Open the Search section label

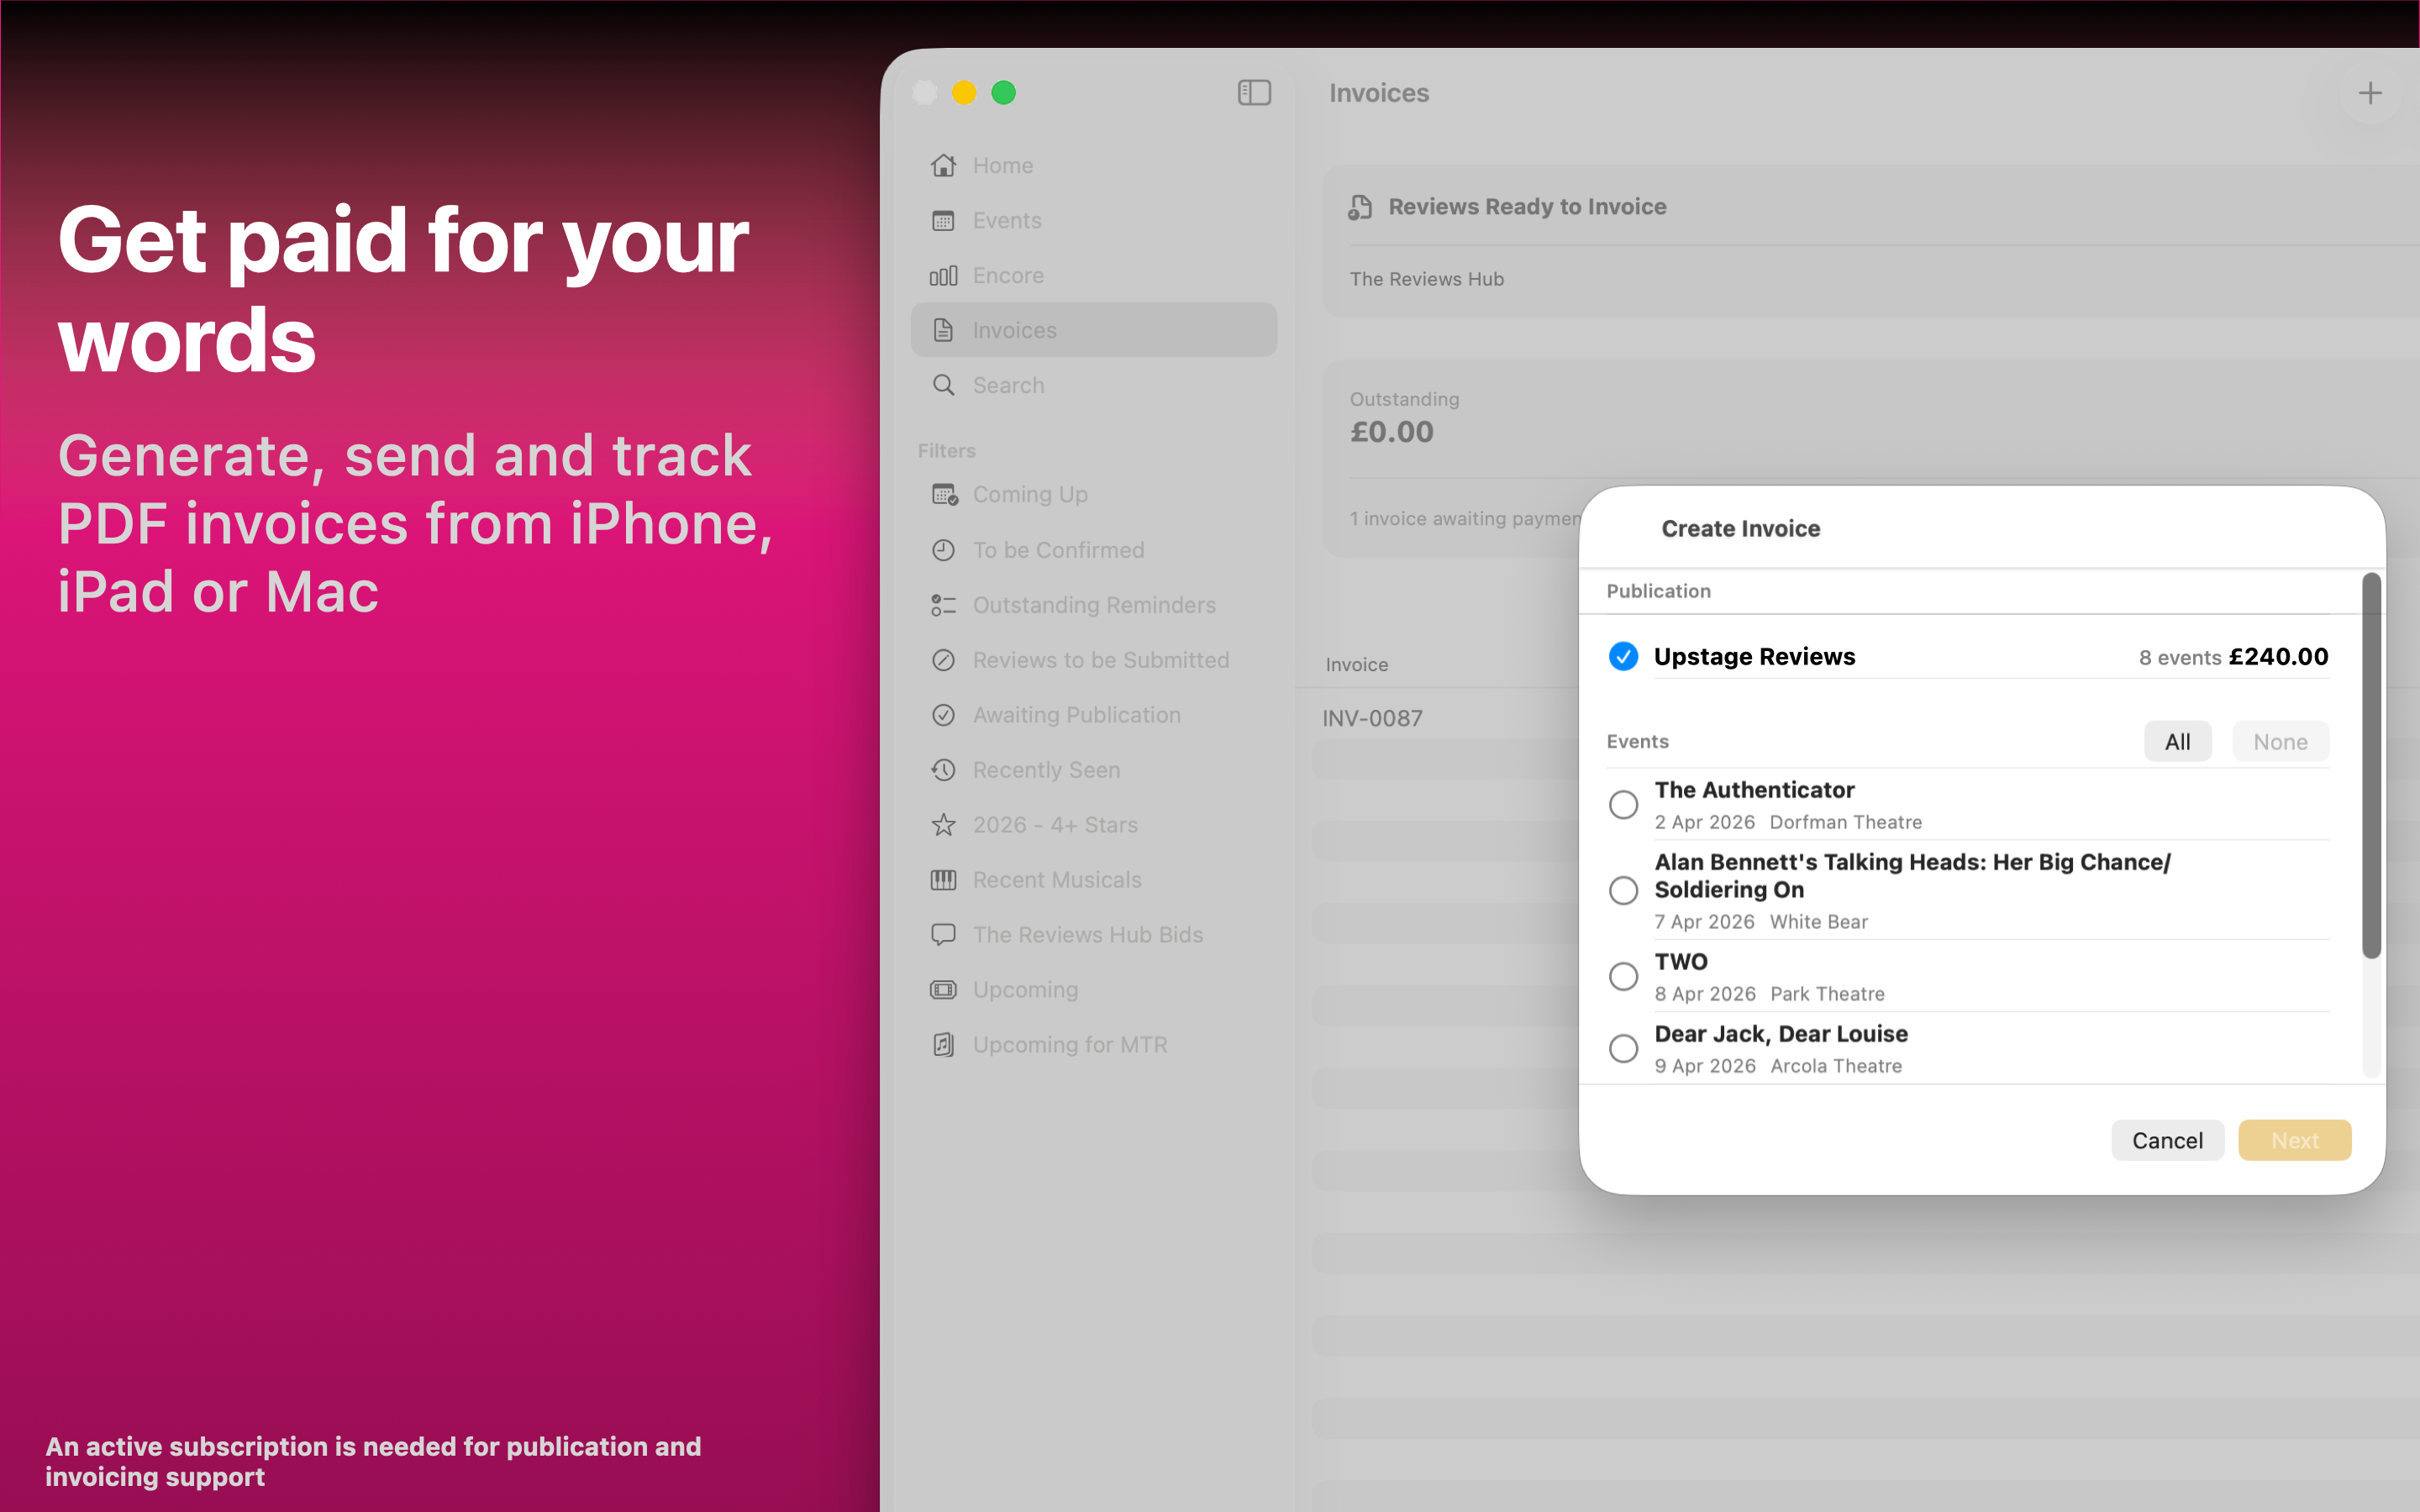[1008, 385]
